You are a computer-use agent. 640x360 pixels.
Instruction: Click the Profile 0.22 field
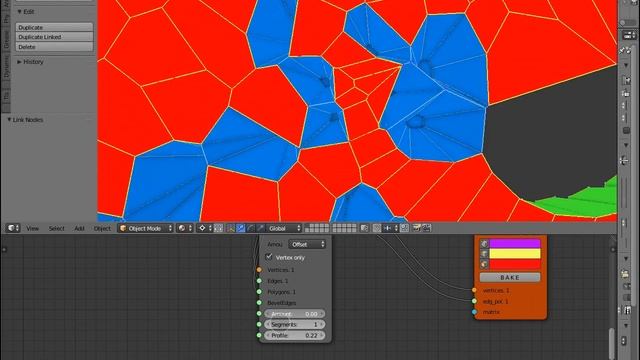pos(295,336)
